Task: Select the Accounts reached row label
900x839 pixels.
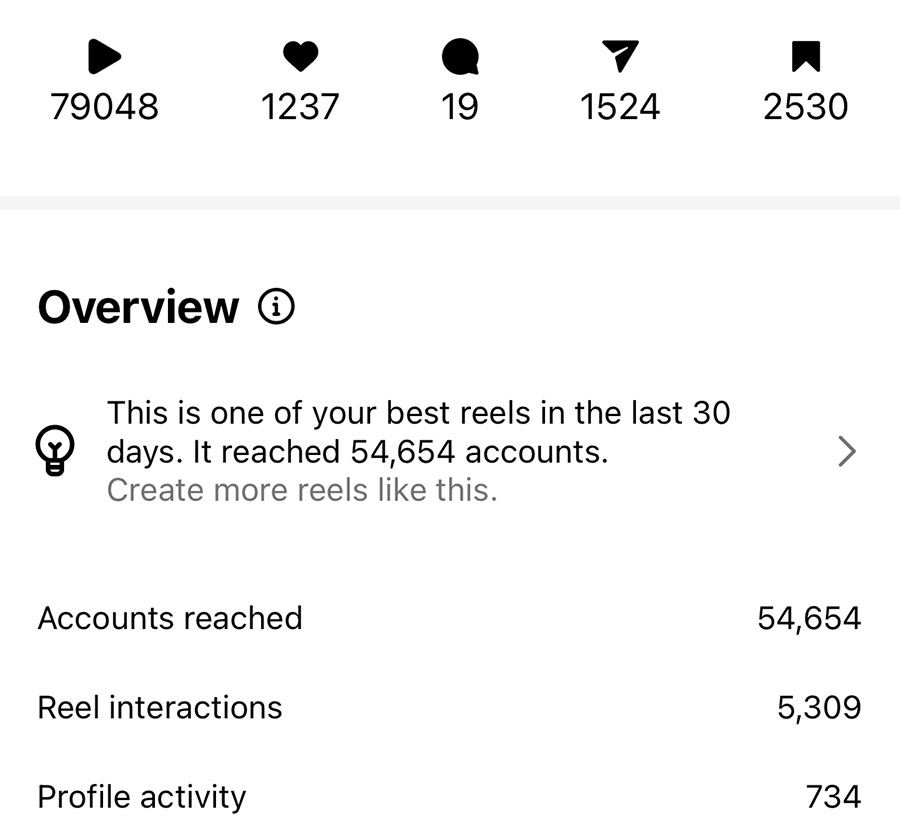Action: point(170,618)
